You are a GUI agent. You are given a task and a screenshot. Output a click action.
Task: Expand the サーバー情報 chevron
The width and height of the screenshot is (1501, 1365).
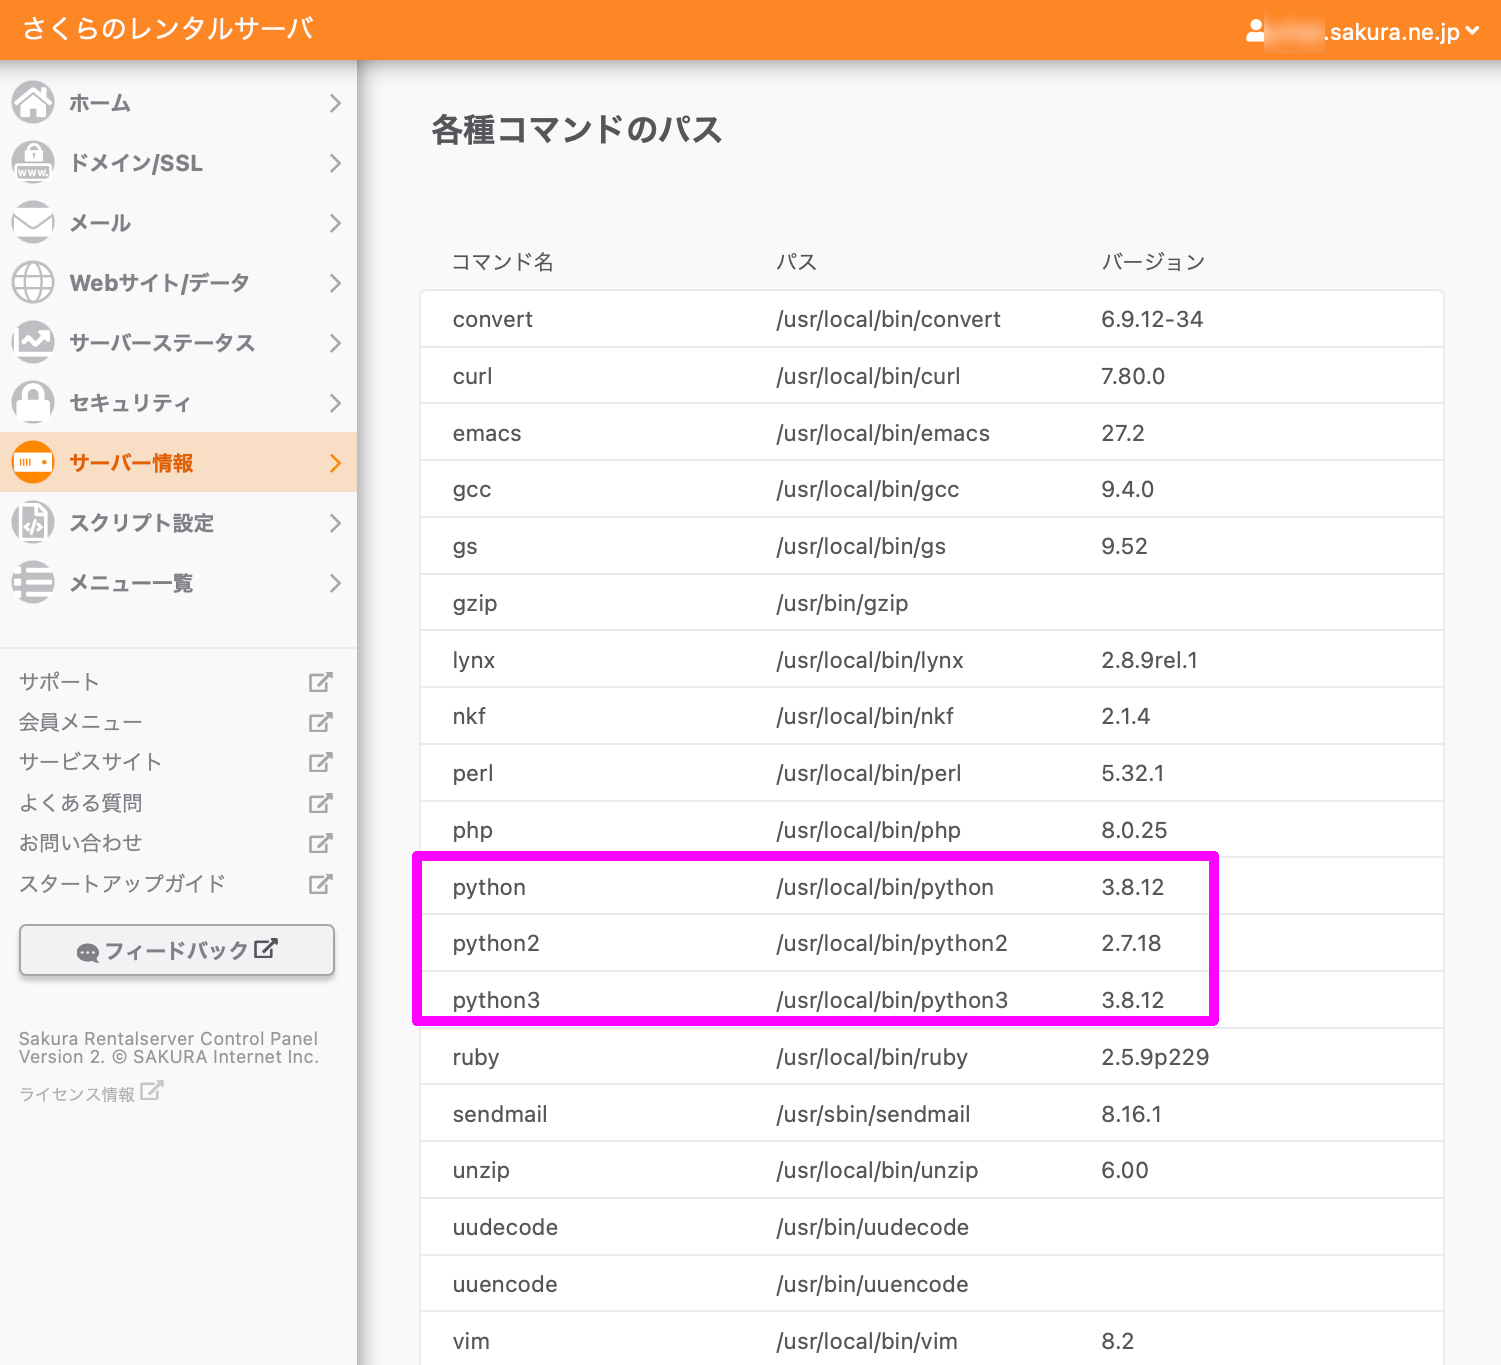point(335,463)
